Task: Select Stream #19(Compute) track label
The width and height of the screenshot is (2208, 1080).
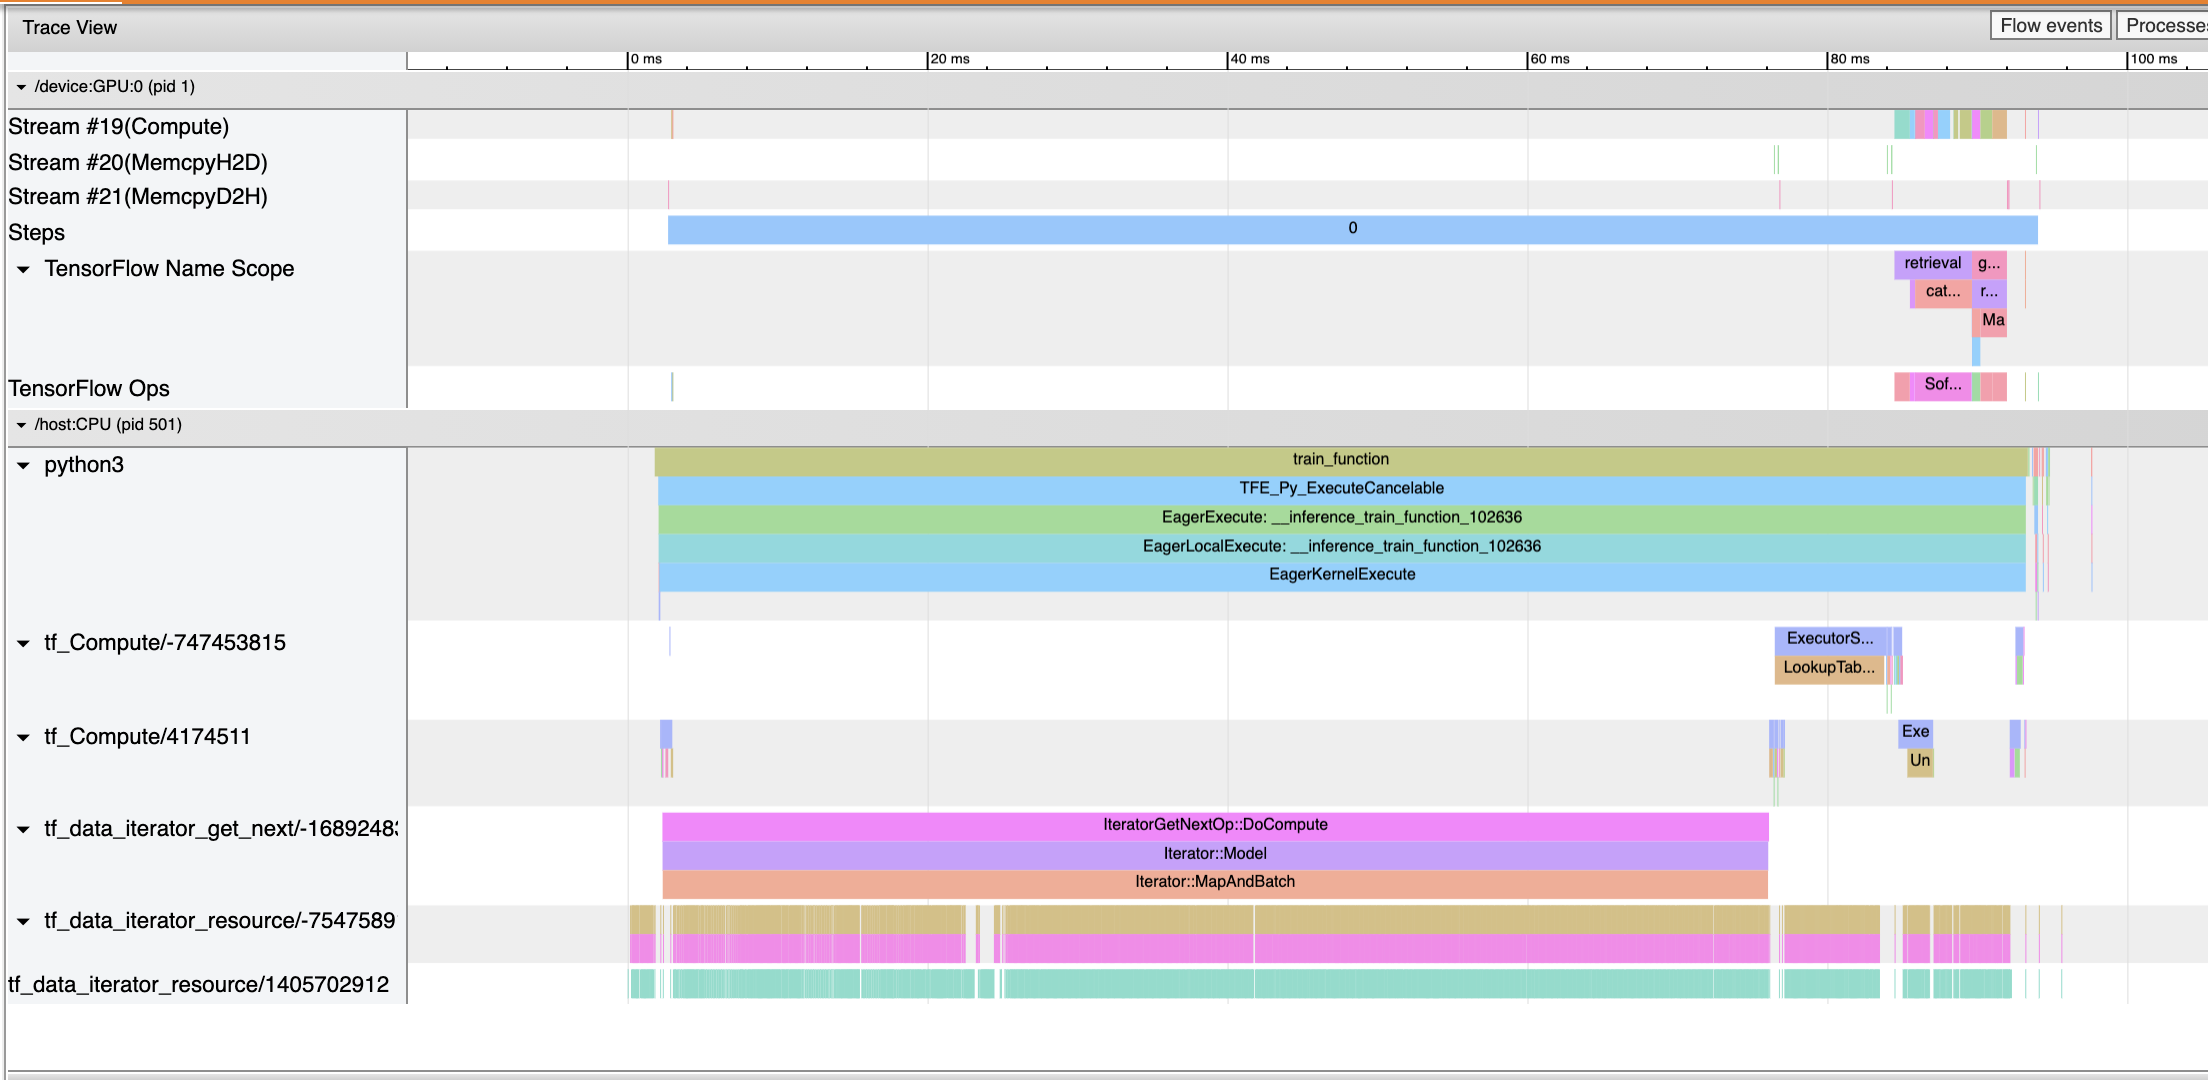Action: point(118,127)
